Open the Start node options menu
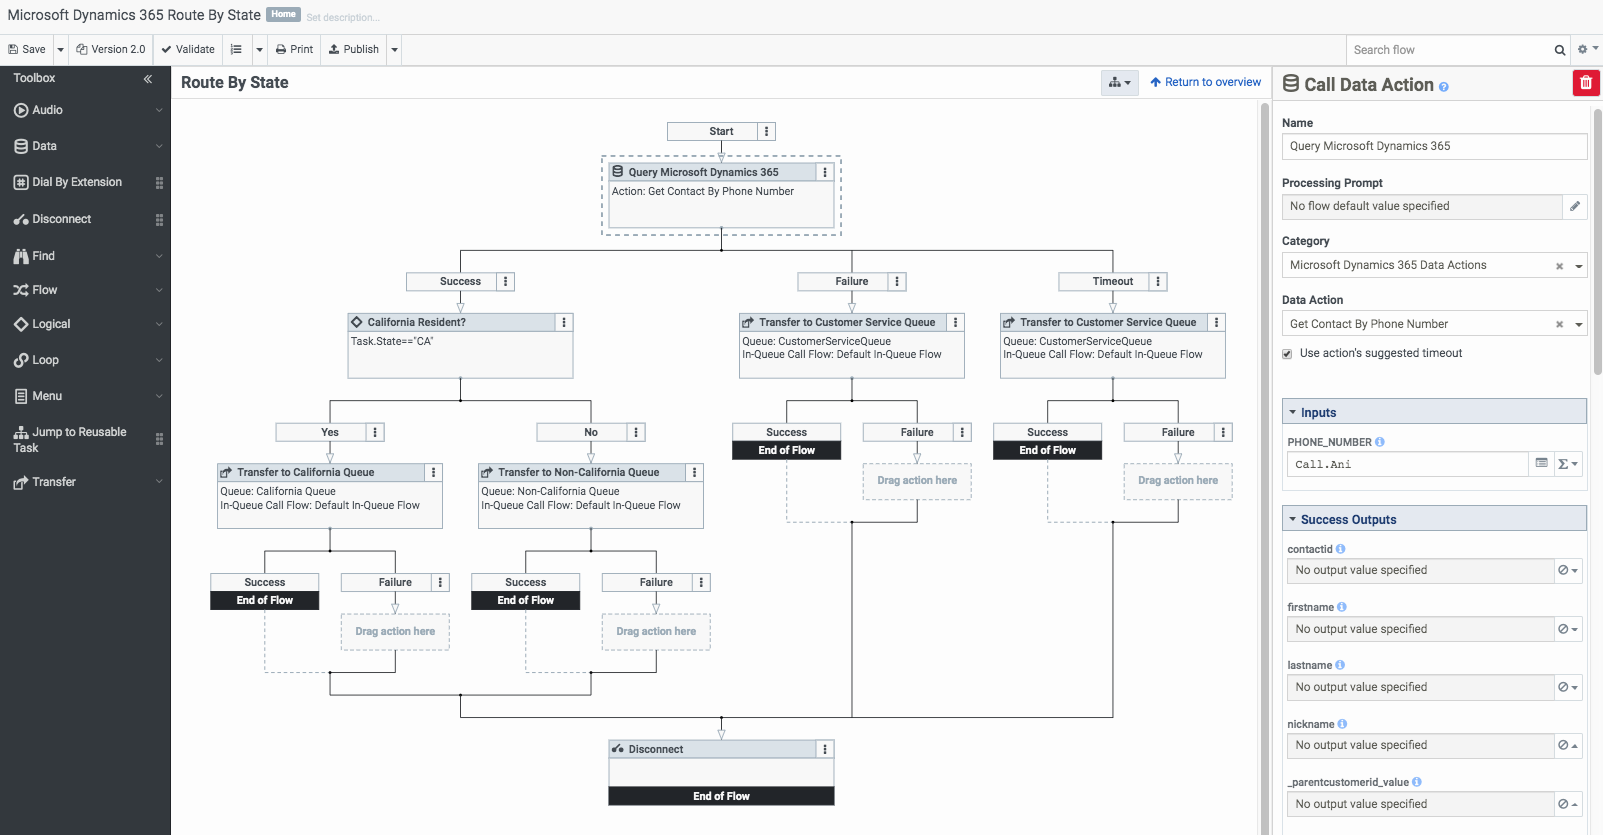Screen dimensions: 1603x835 click(x=766, y=131)
